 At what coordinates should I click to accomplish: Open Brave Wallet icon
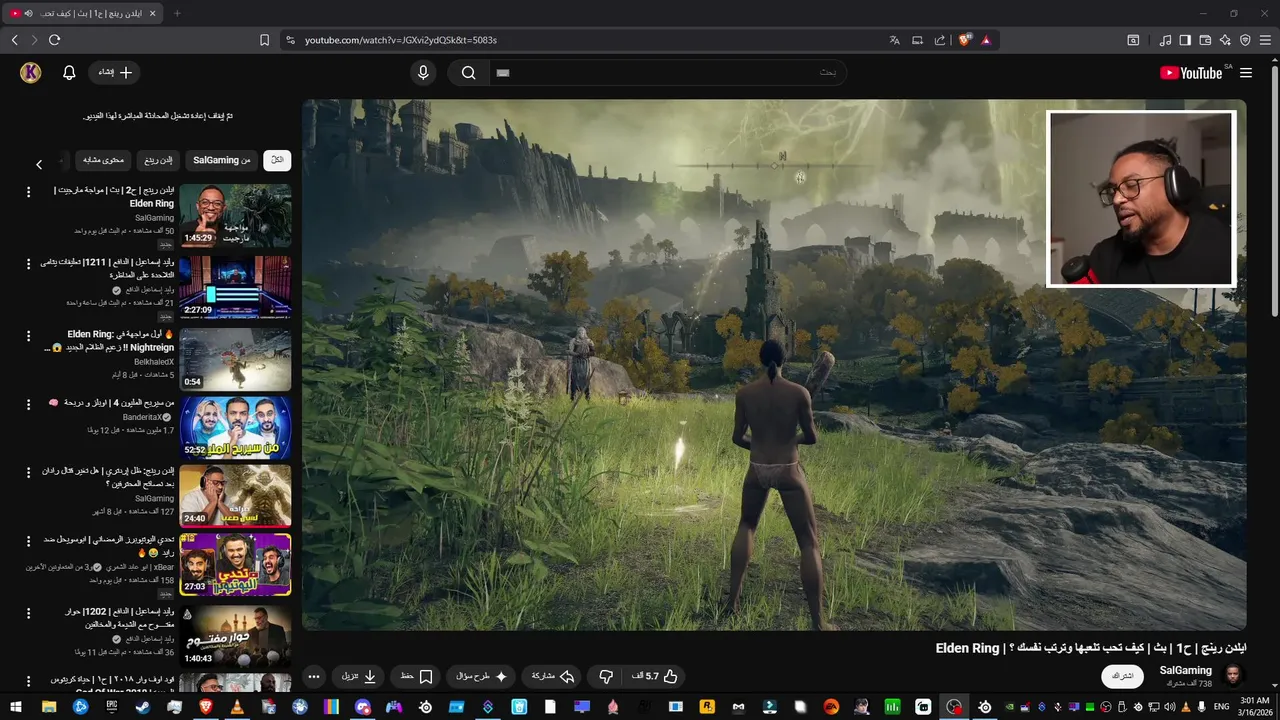[x=1205, y=40]
